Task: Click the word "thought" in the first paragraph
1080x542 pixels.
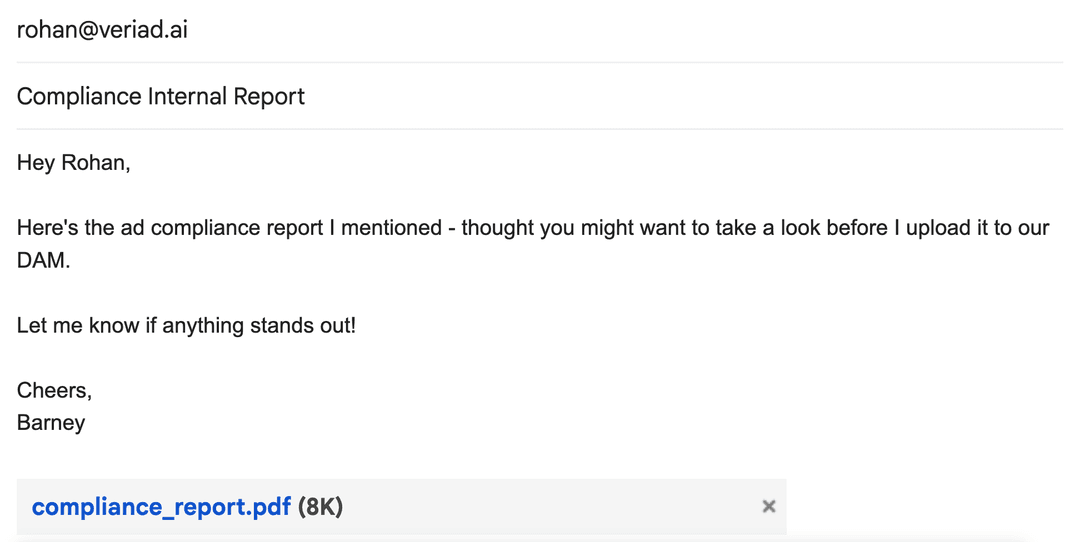Action: click(497, 228)
